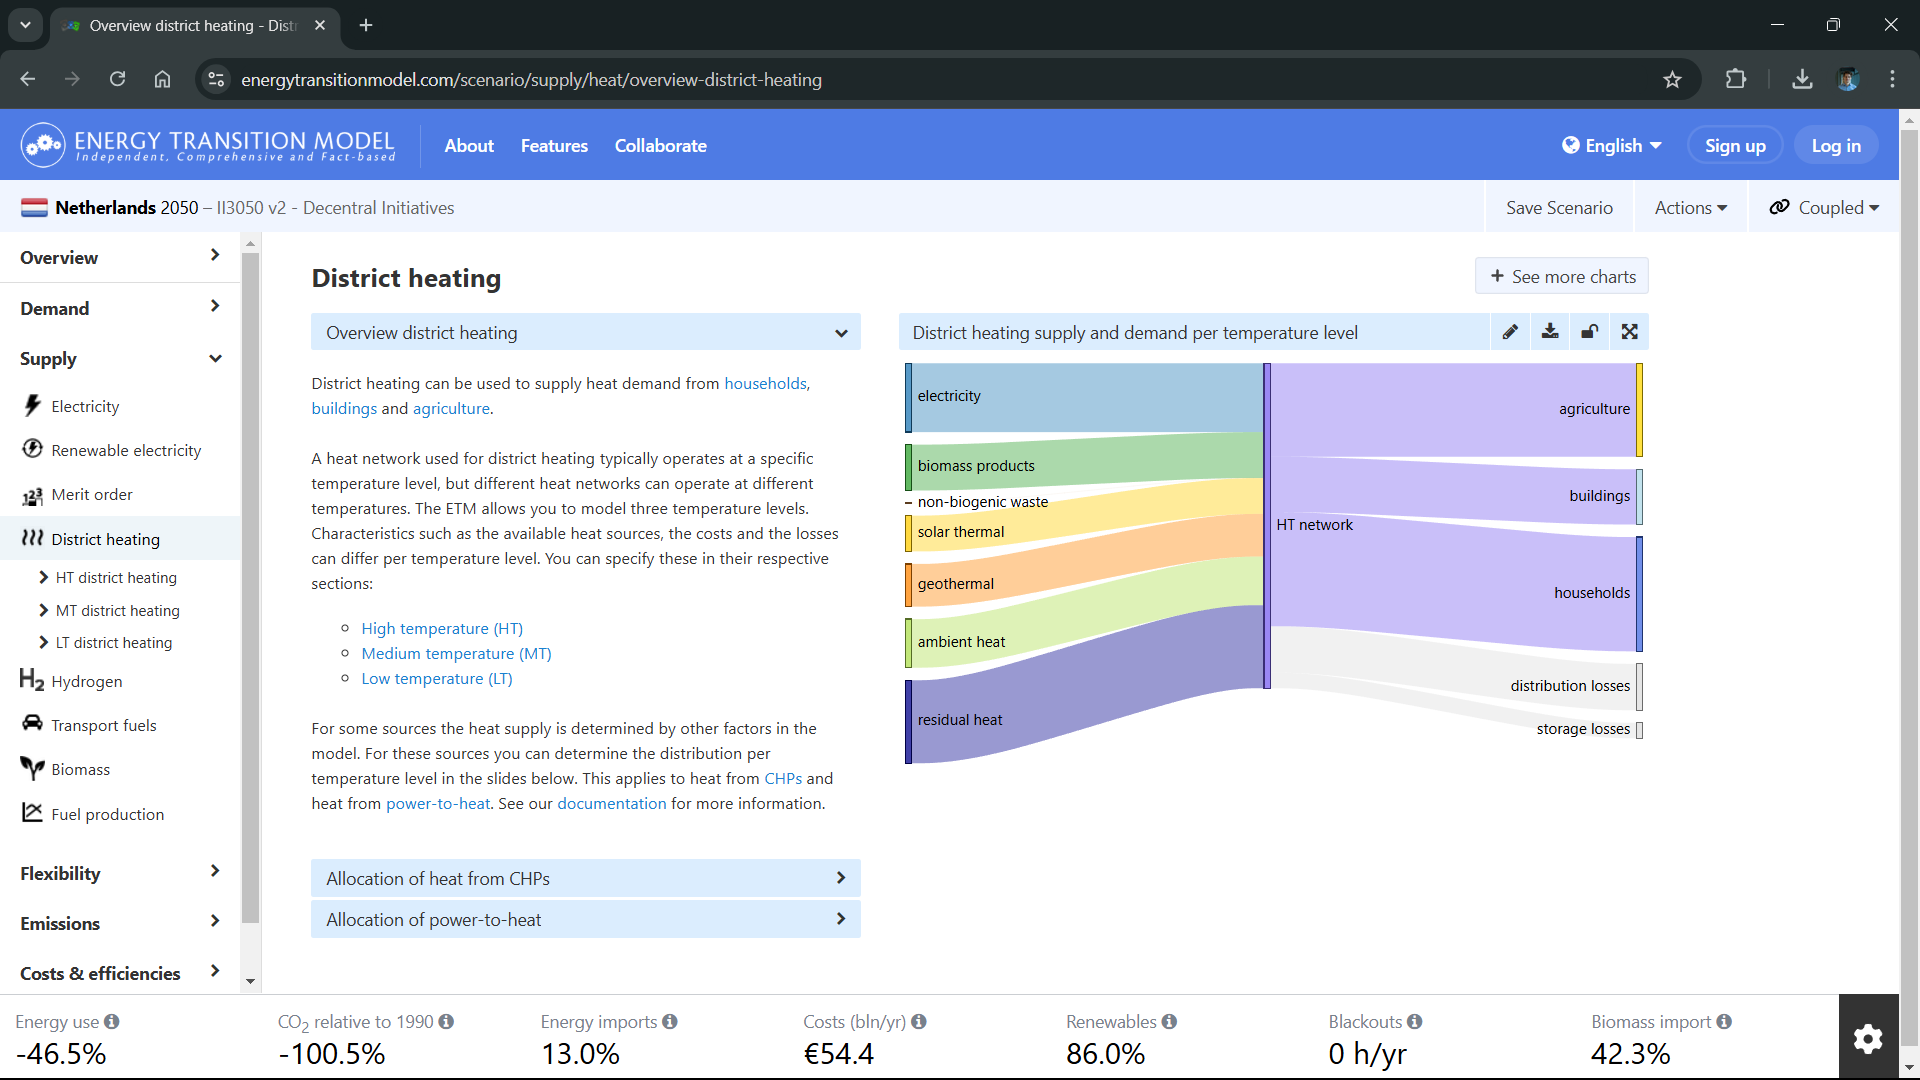Expand the Overview sidebar section
Viewport: 1920px width, 1080px height.
point(120,258)
